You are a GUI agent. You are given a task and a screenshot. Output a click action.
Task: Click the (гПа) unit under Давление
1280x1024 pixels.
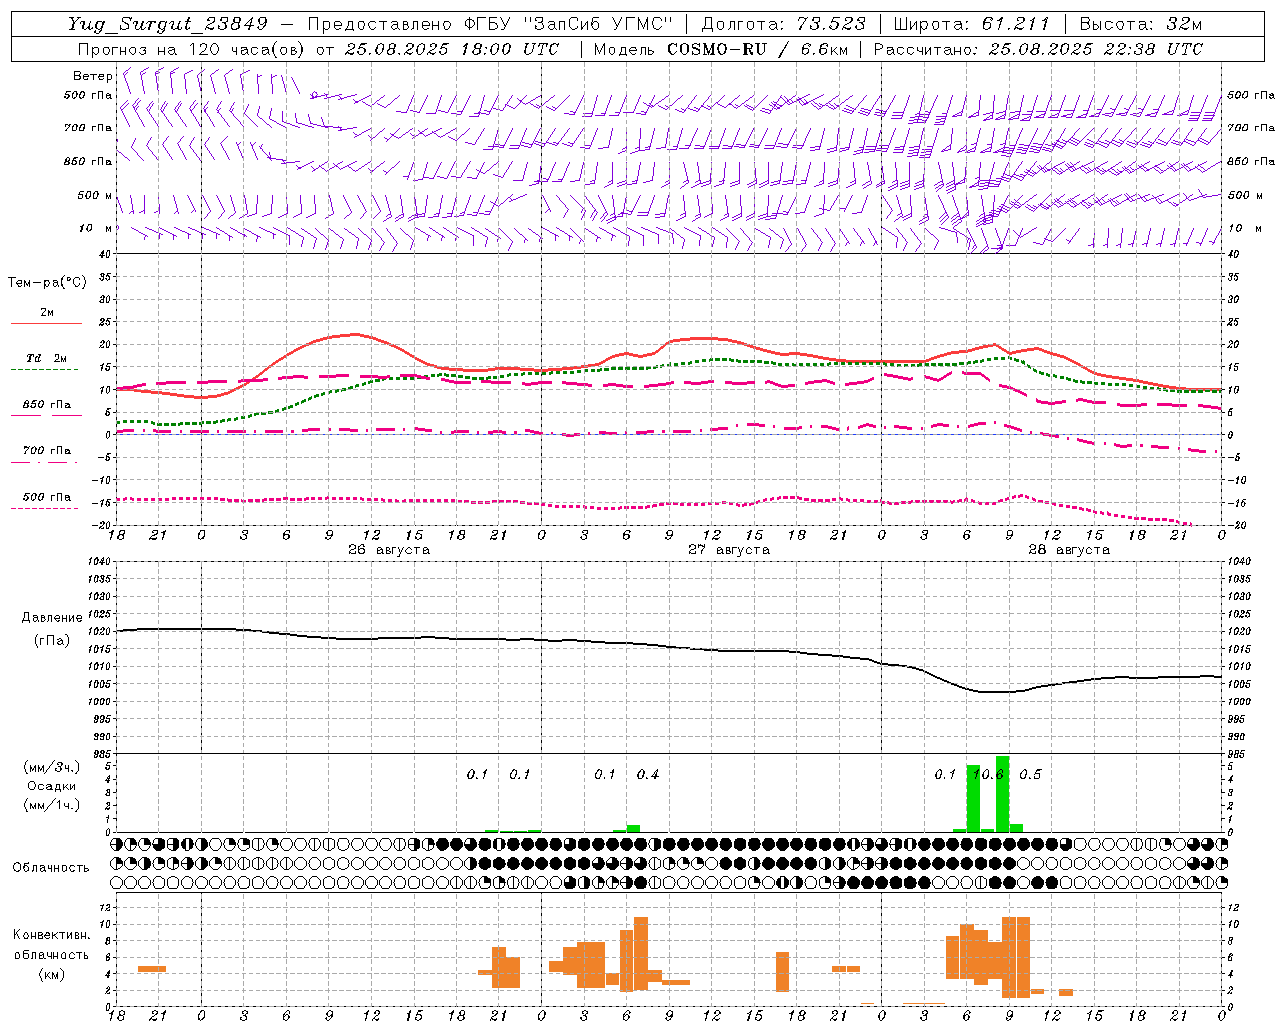coord(52,641)
